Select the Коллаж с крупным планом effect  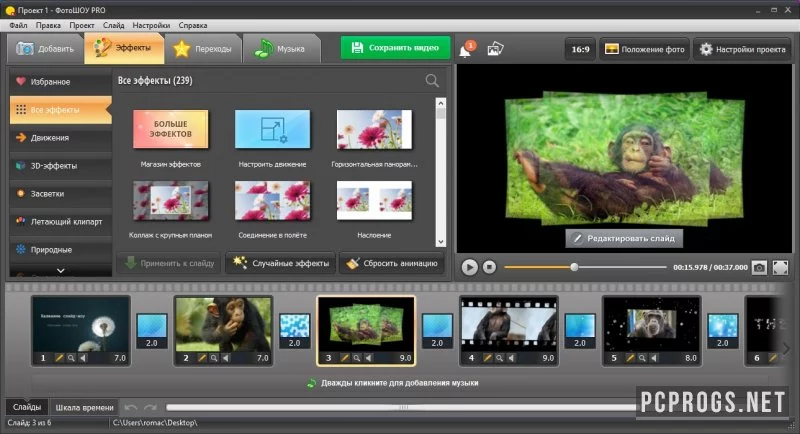click(x=170, y=201)
